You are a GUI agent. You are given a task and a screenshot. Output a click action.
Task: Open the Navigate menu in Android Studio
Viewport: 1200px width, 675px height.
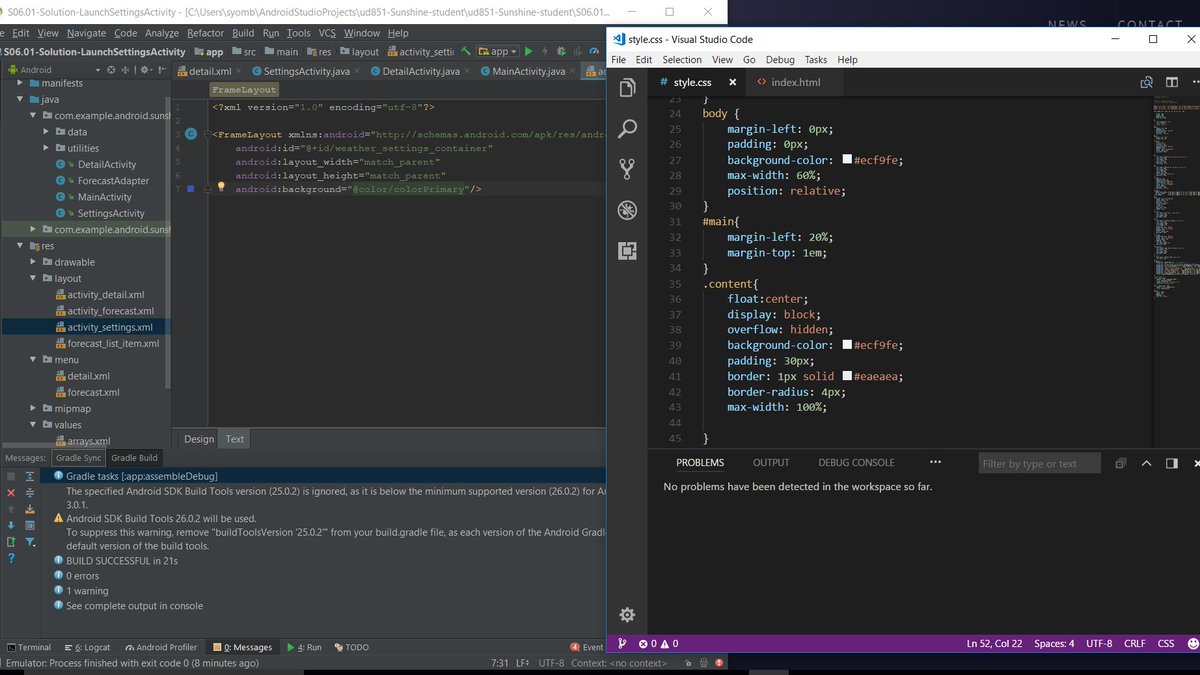click(x=85, y=33)
